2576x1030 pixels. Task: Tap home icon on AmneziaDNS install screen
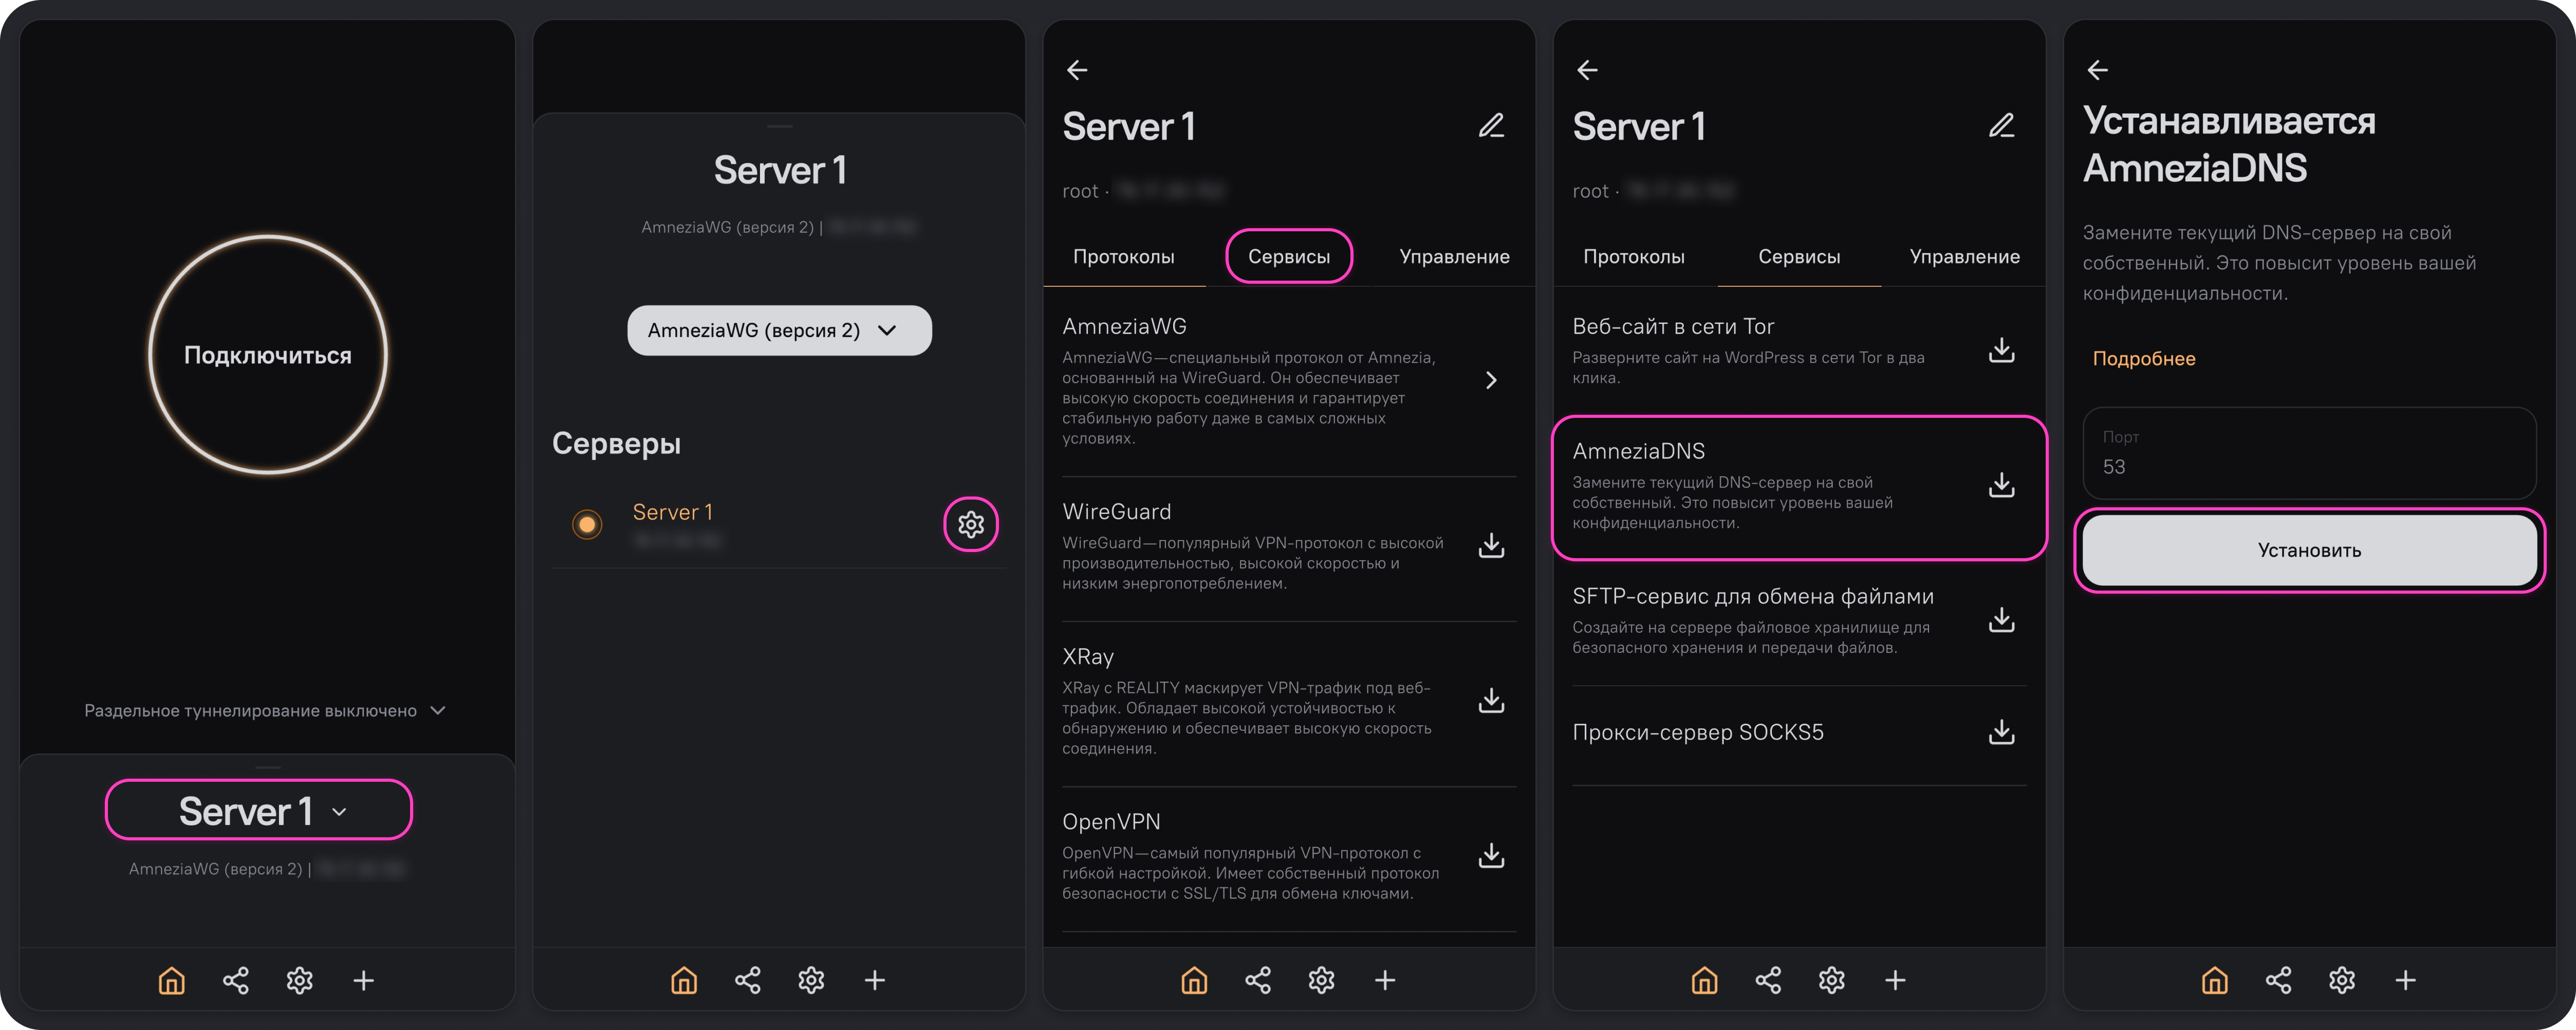2214,980
